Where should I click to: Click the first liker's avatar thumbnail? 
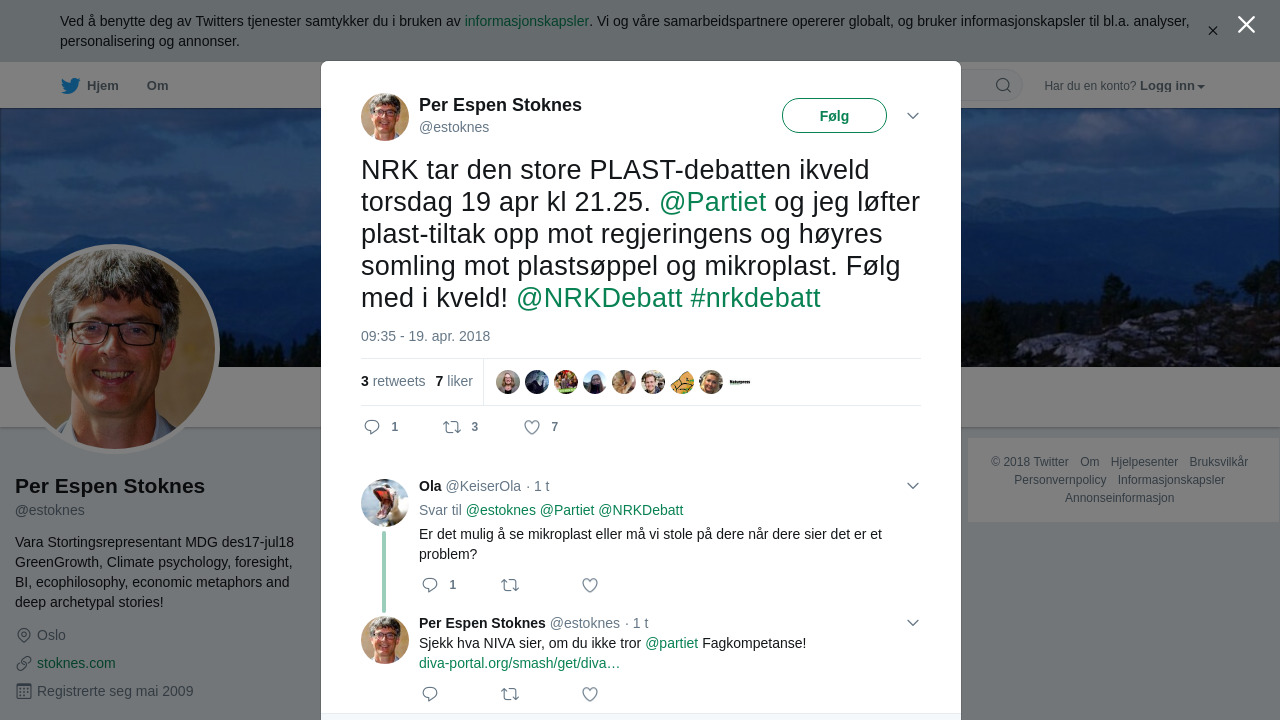coord(508,382)
